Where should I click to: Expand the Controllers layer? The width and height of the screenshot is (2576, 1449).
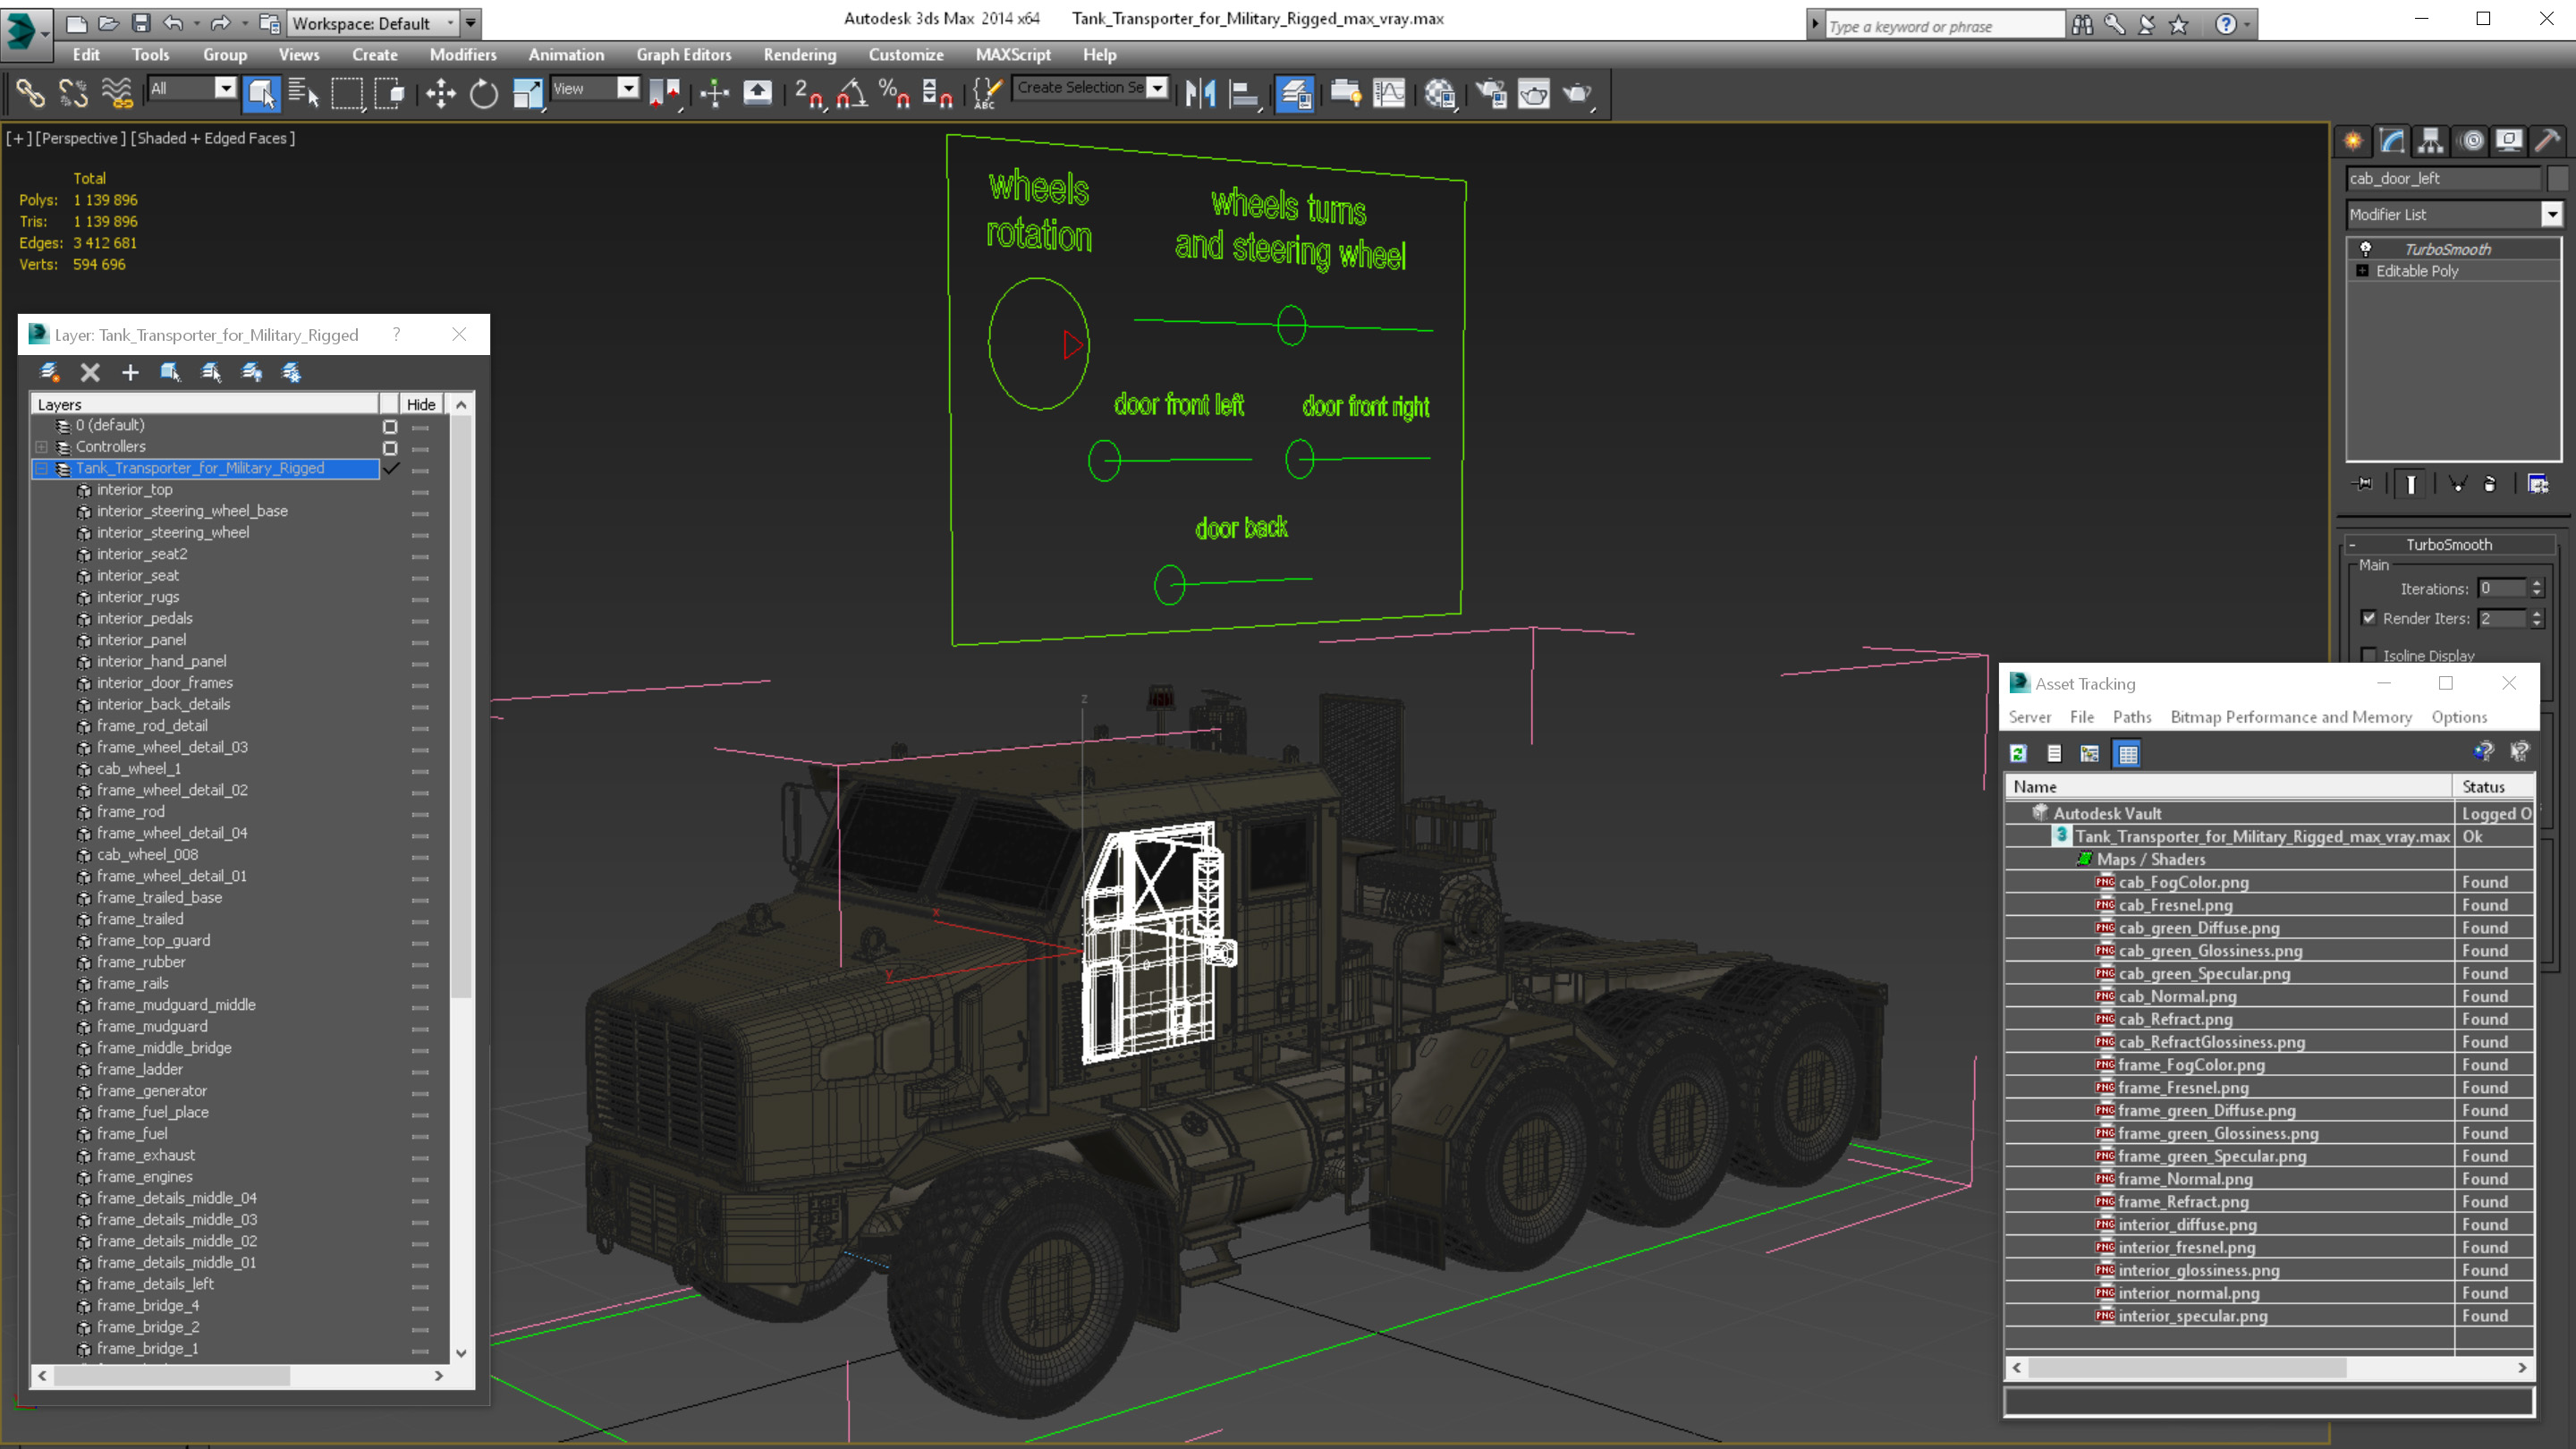42,447
